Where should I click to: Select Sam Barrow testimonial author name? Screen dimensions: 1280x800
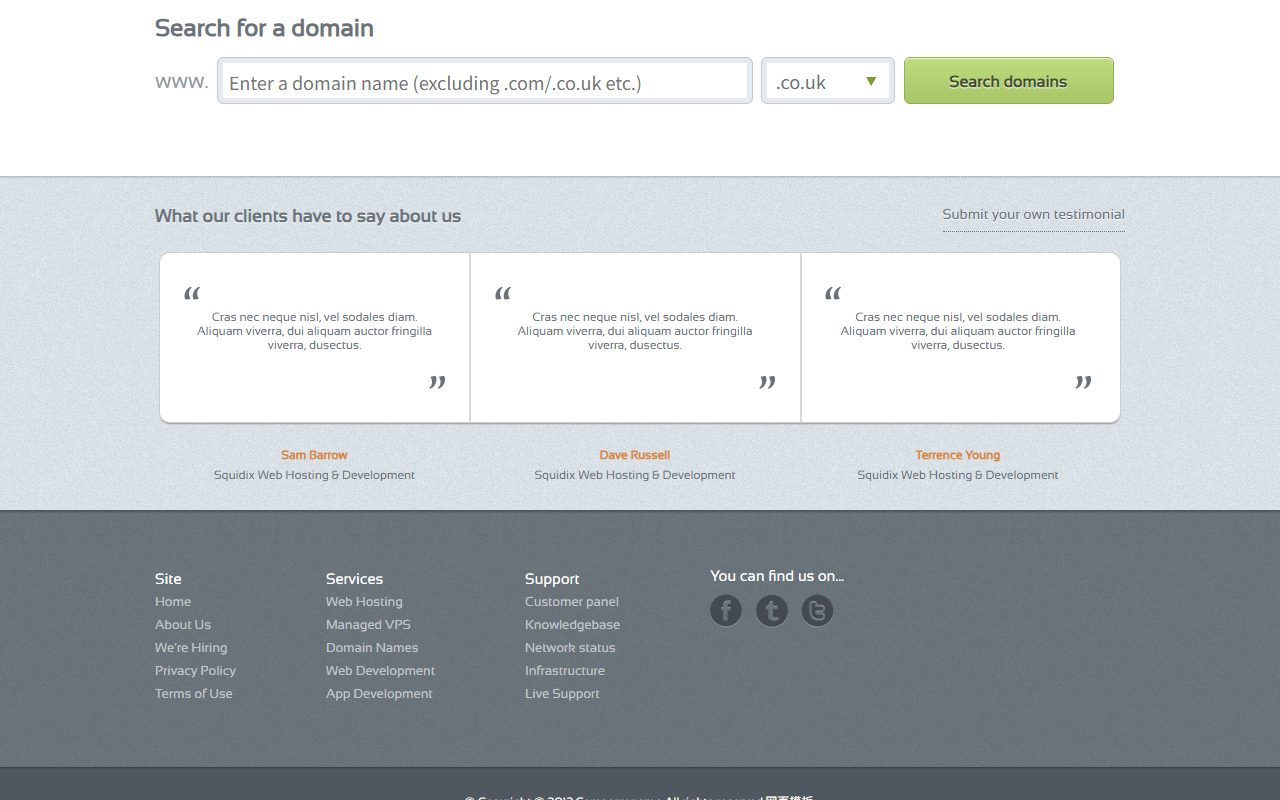314,455
